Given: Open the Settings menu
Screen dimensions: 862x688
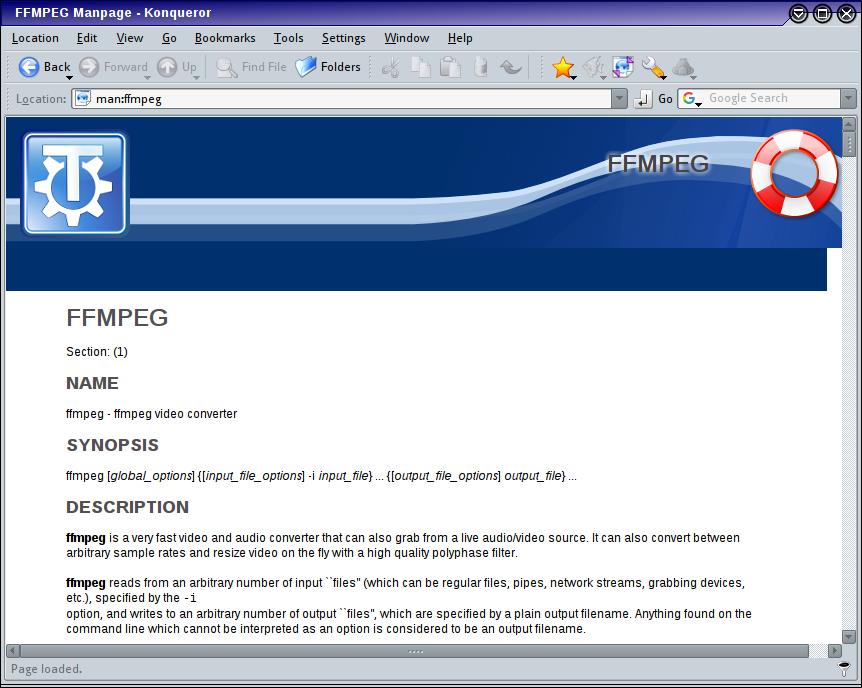Looking at the screenshot, I should [344, 38].
